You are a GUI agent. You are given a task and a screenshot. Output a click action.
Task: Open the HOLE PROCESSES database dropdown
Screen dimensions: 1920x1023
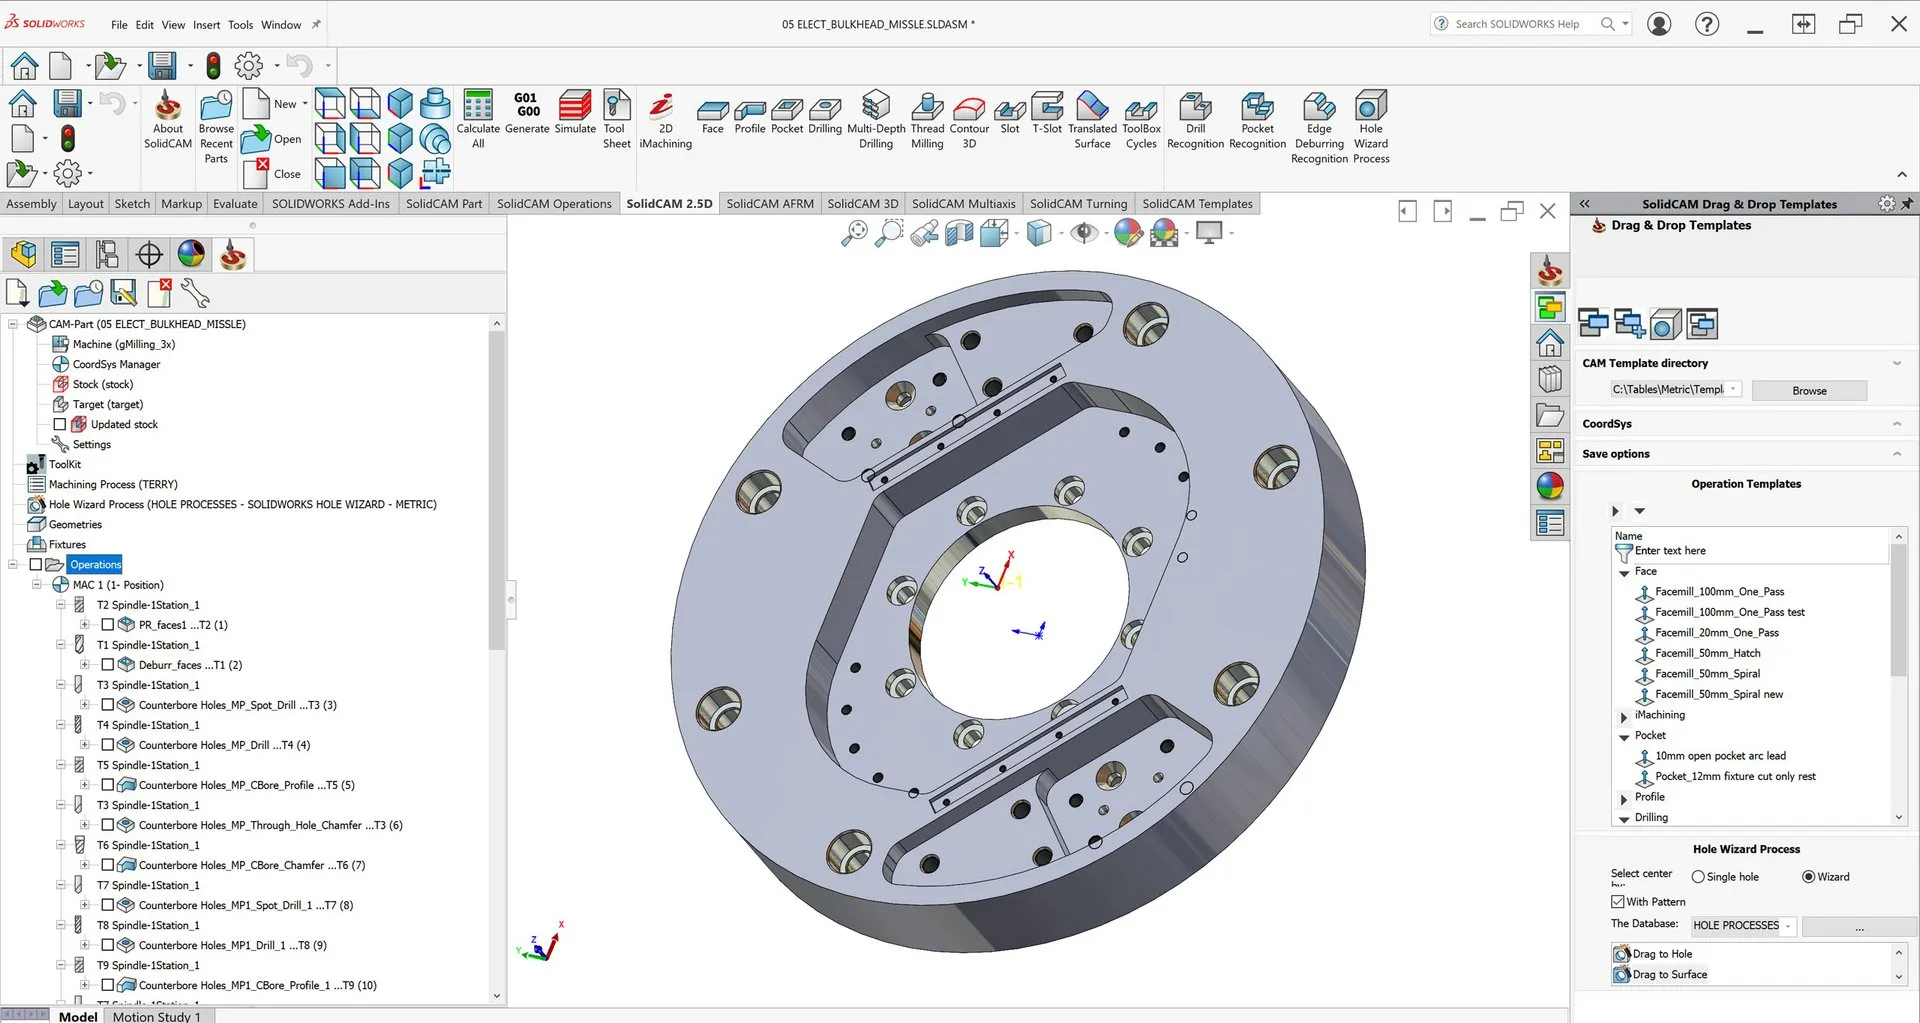pyautogui.click(x=1788, y=926)
